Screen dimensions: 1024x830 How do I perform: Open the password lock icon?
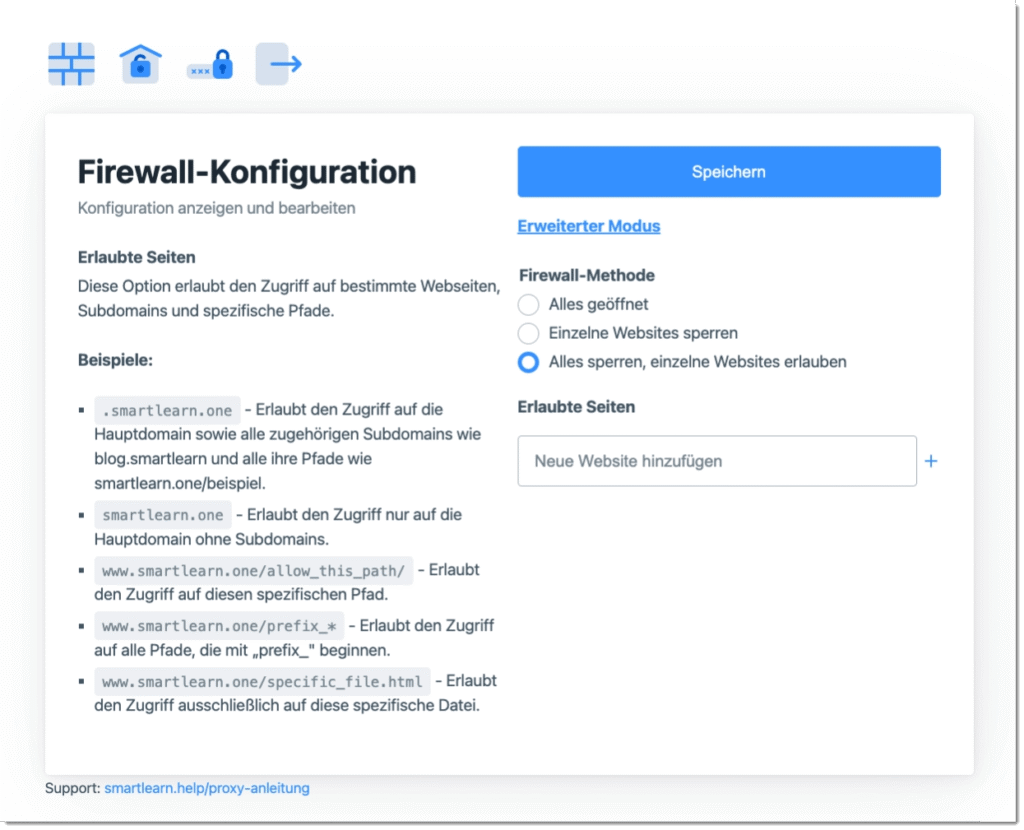[210, 67]
